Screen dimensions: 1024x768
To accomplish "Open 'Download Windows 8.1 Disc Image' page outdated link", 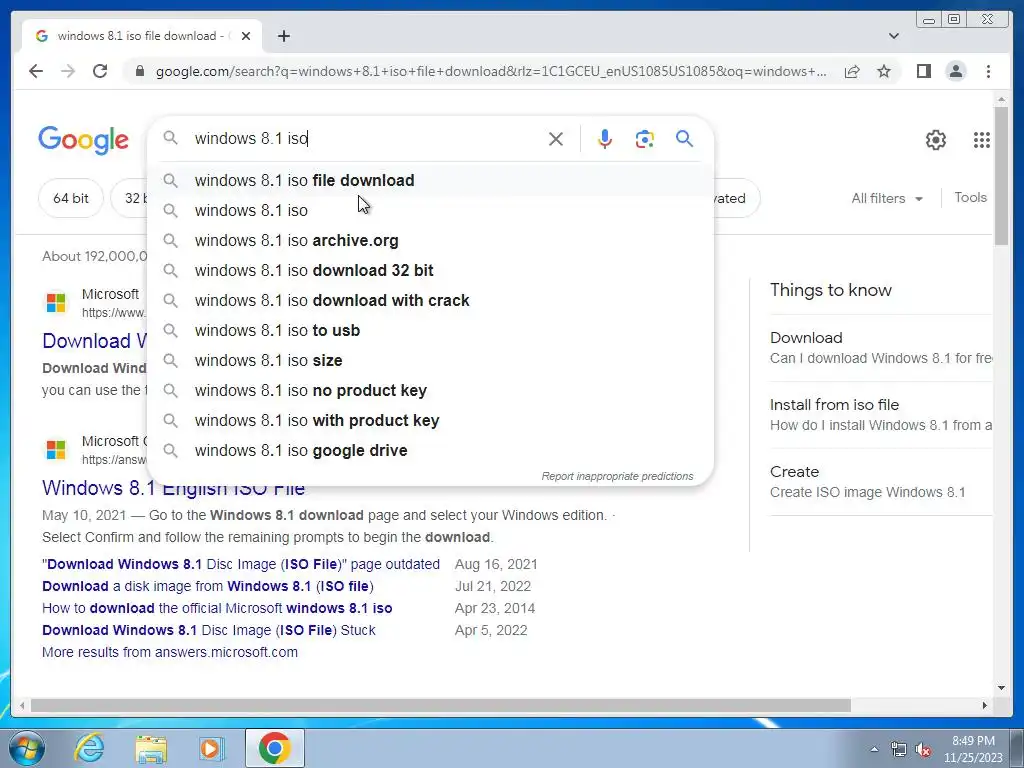I will coord(241,564).
